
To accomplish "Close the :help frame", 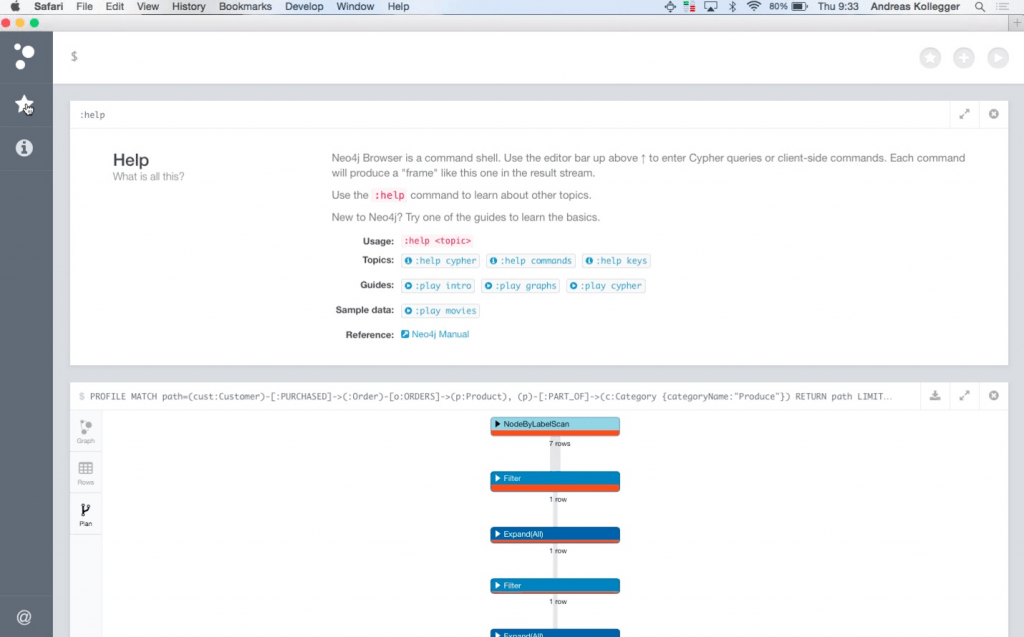I will click(993, 114).
